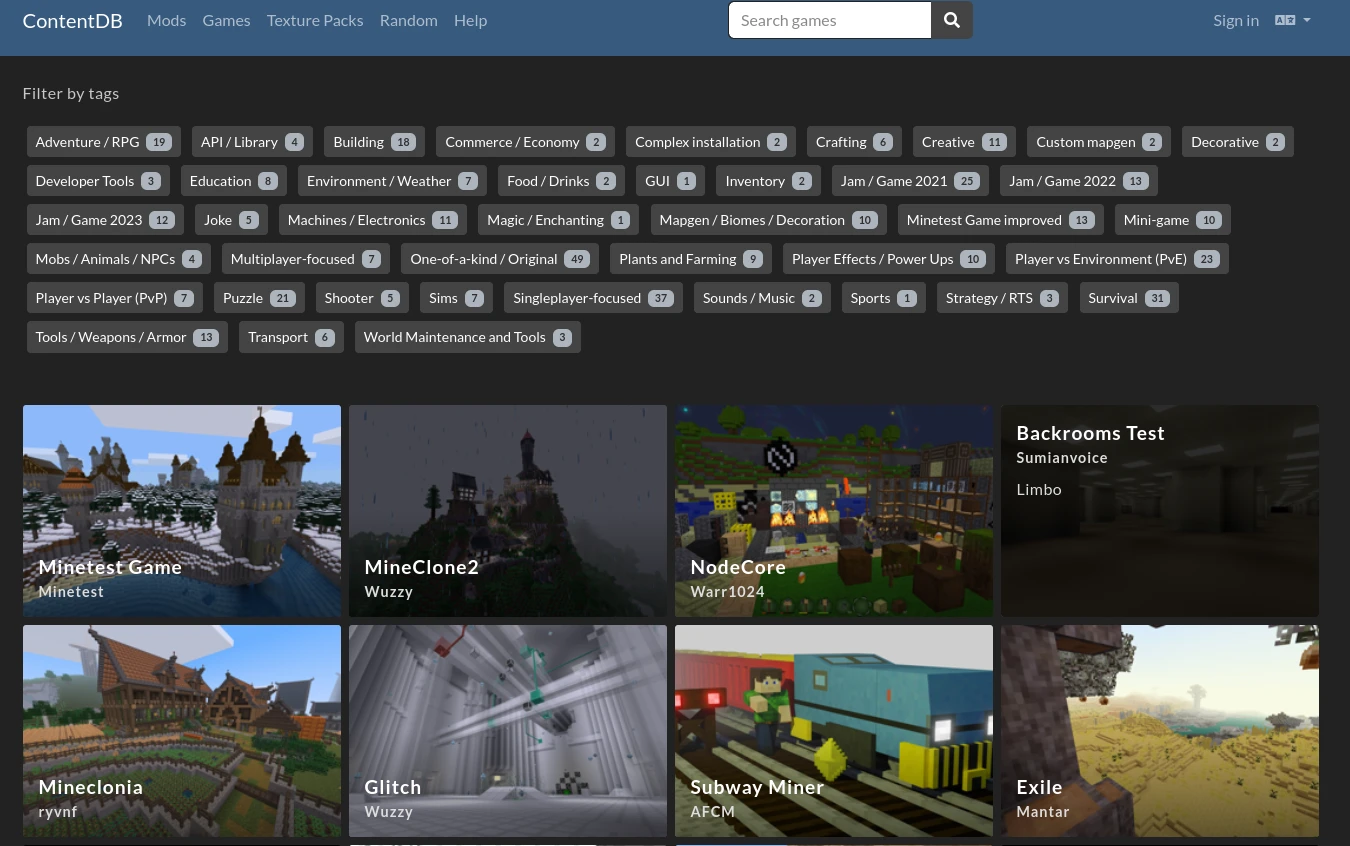Open the Random navigation link
The height and width of the screenshot is (846, 1350).
[x=408, y=20]
